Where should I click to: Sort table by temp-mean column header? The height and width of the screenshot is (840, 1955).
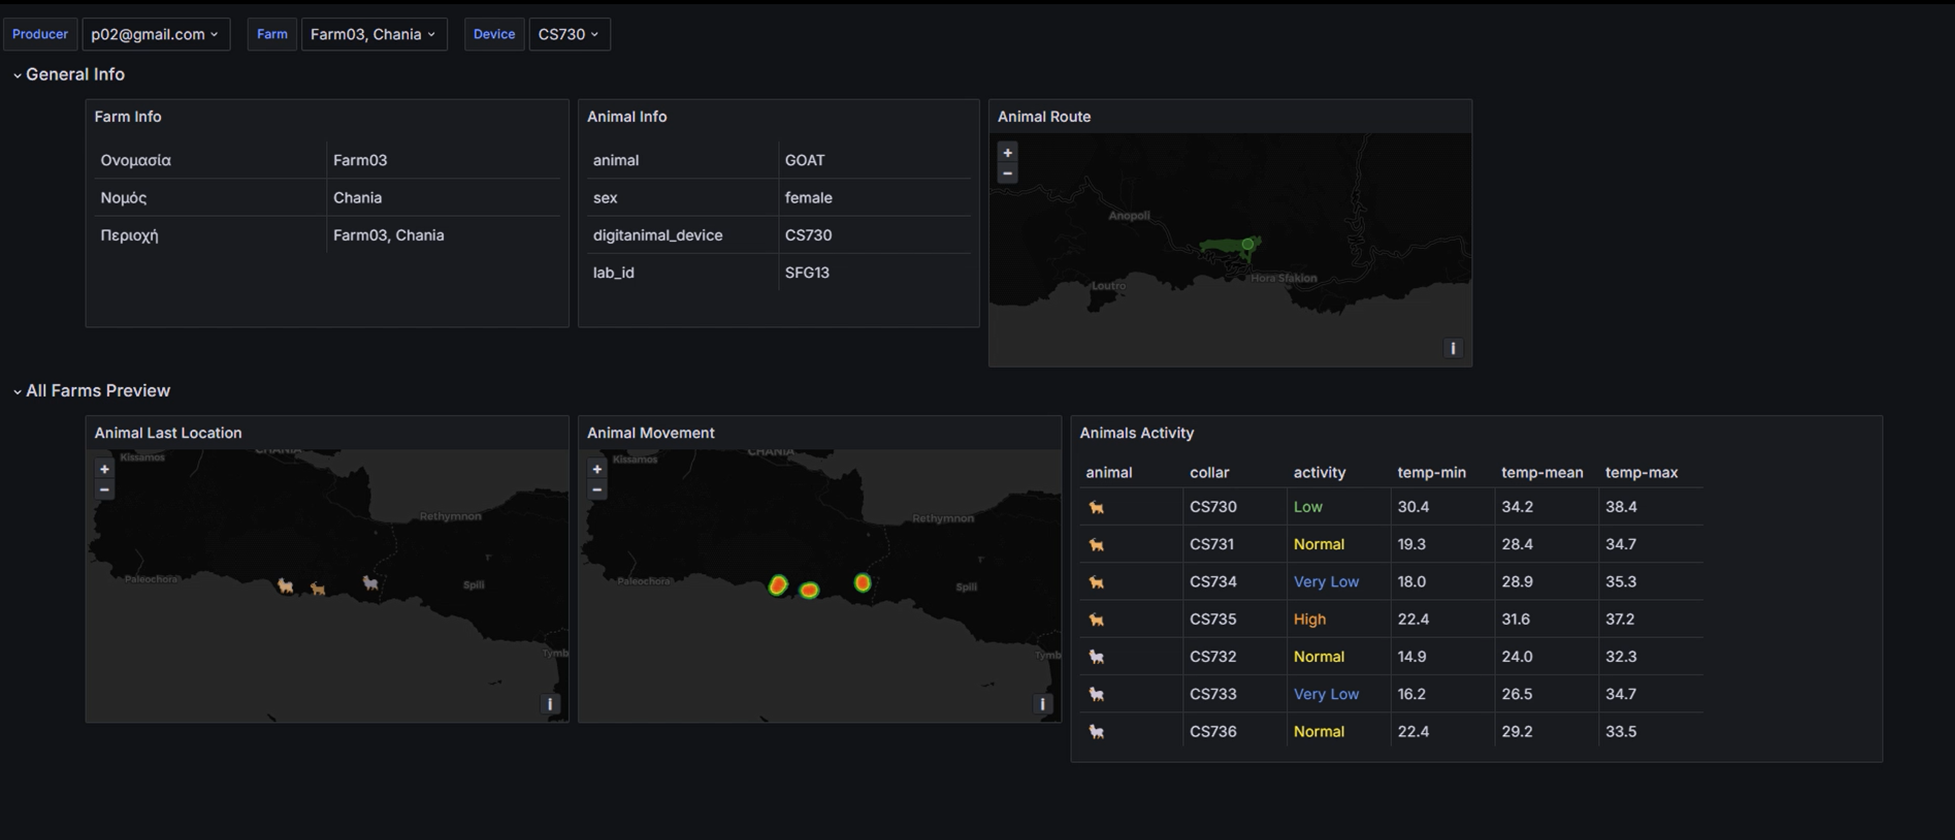(1541, 472)
